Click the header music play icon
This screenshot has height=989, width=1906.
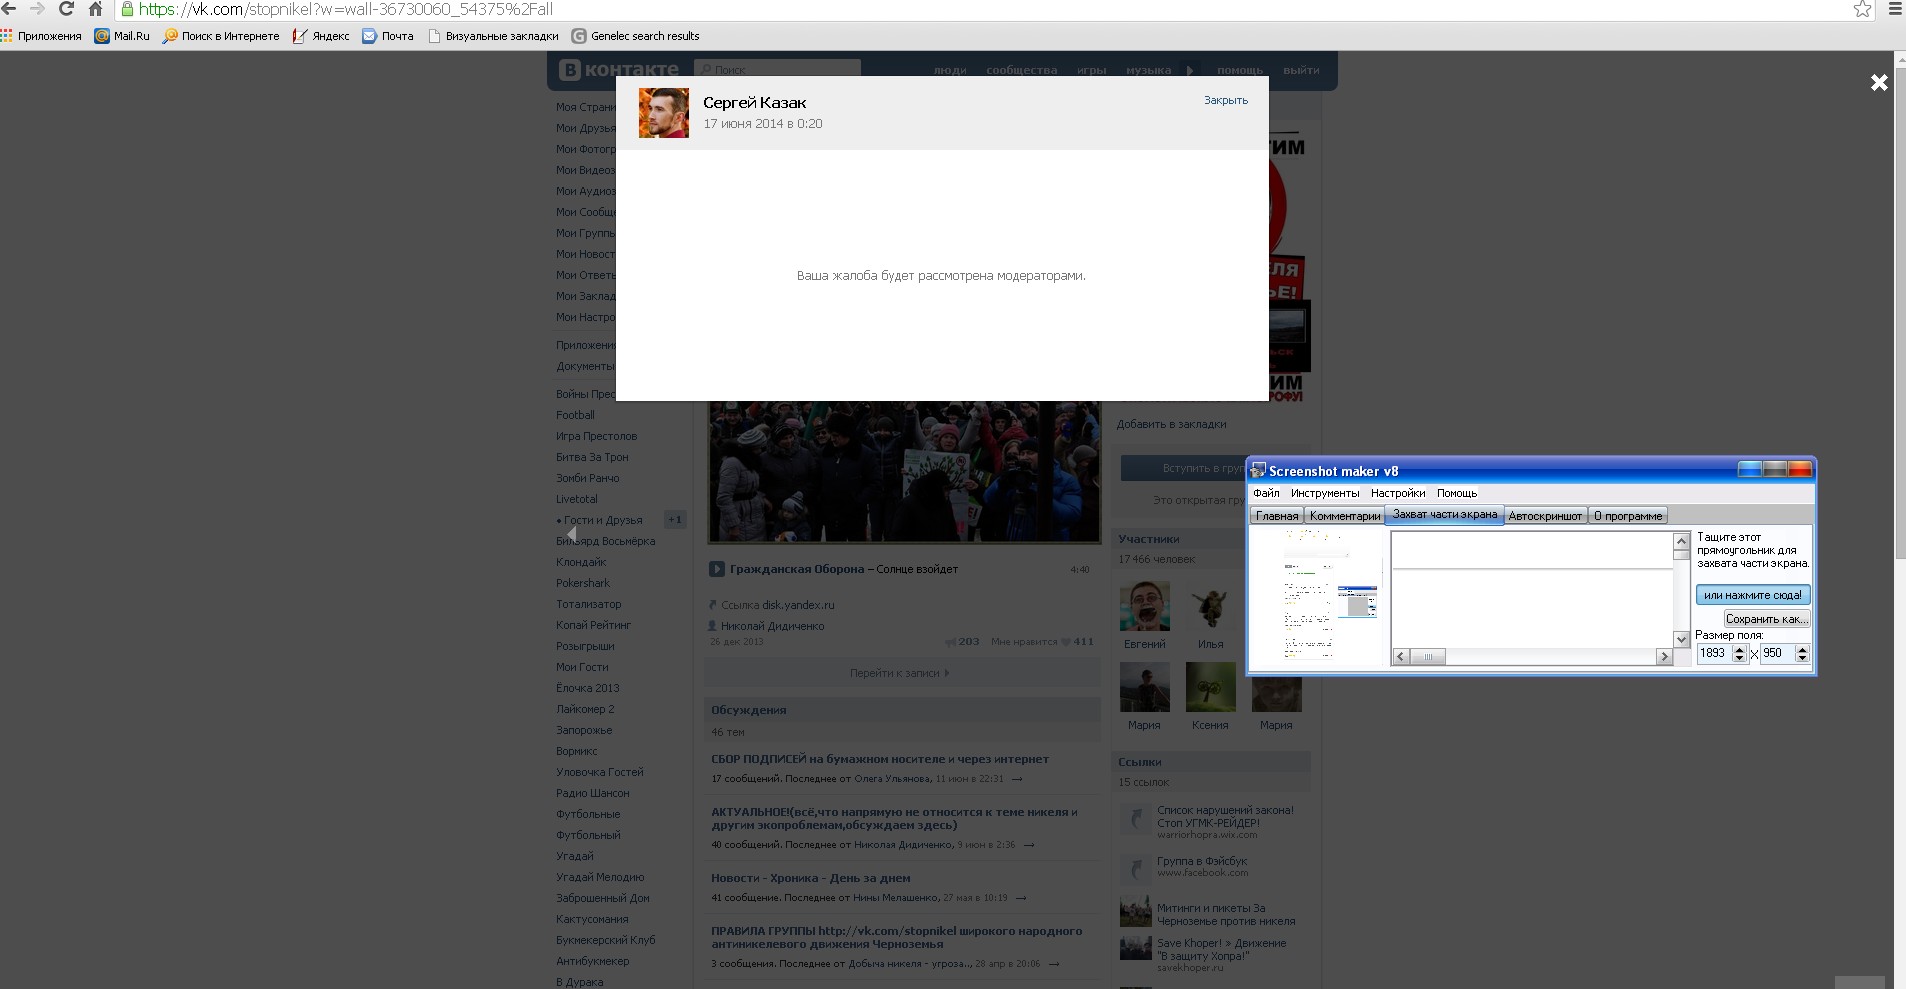coord(1190,70)
